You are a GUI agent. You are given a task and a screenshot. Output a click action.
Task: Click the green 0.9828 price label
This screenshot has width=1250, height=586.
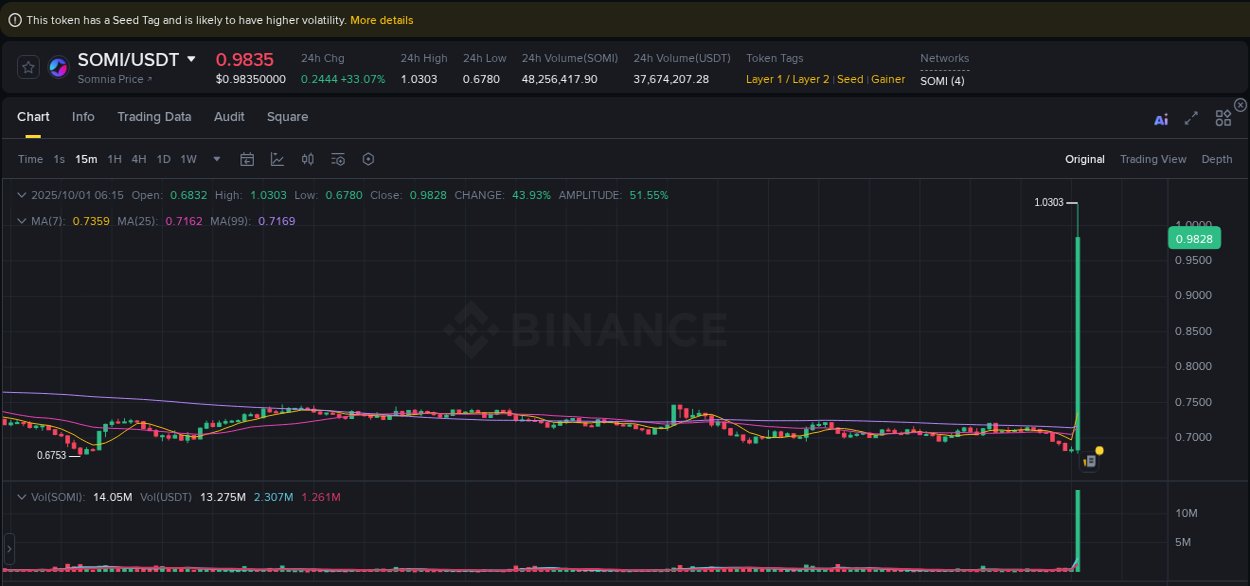[1194, 238]
